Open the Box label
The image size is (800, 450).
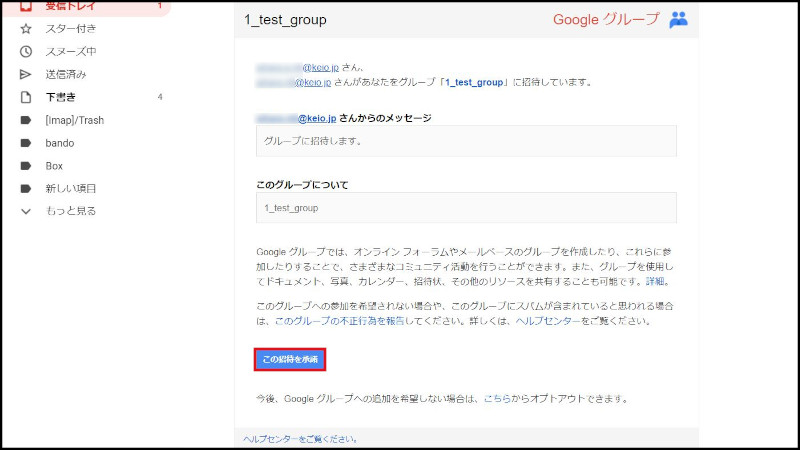pos(54,166)
